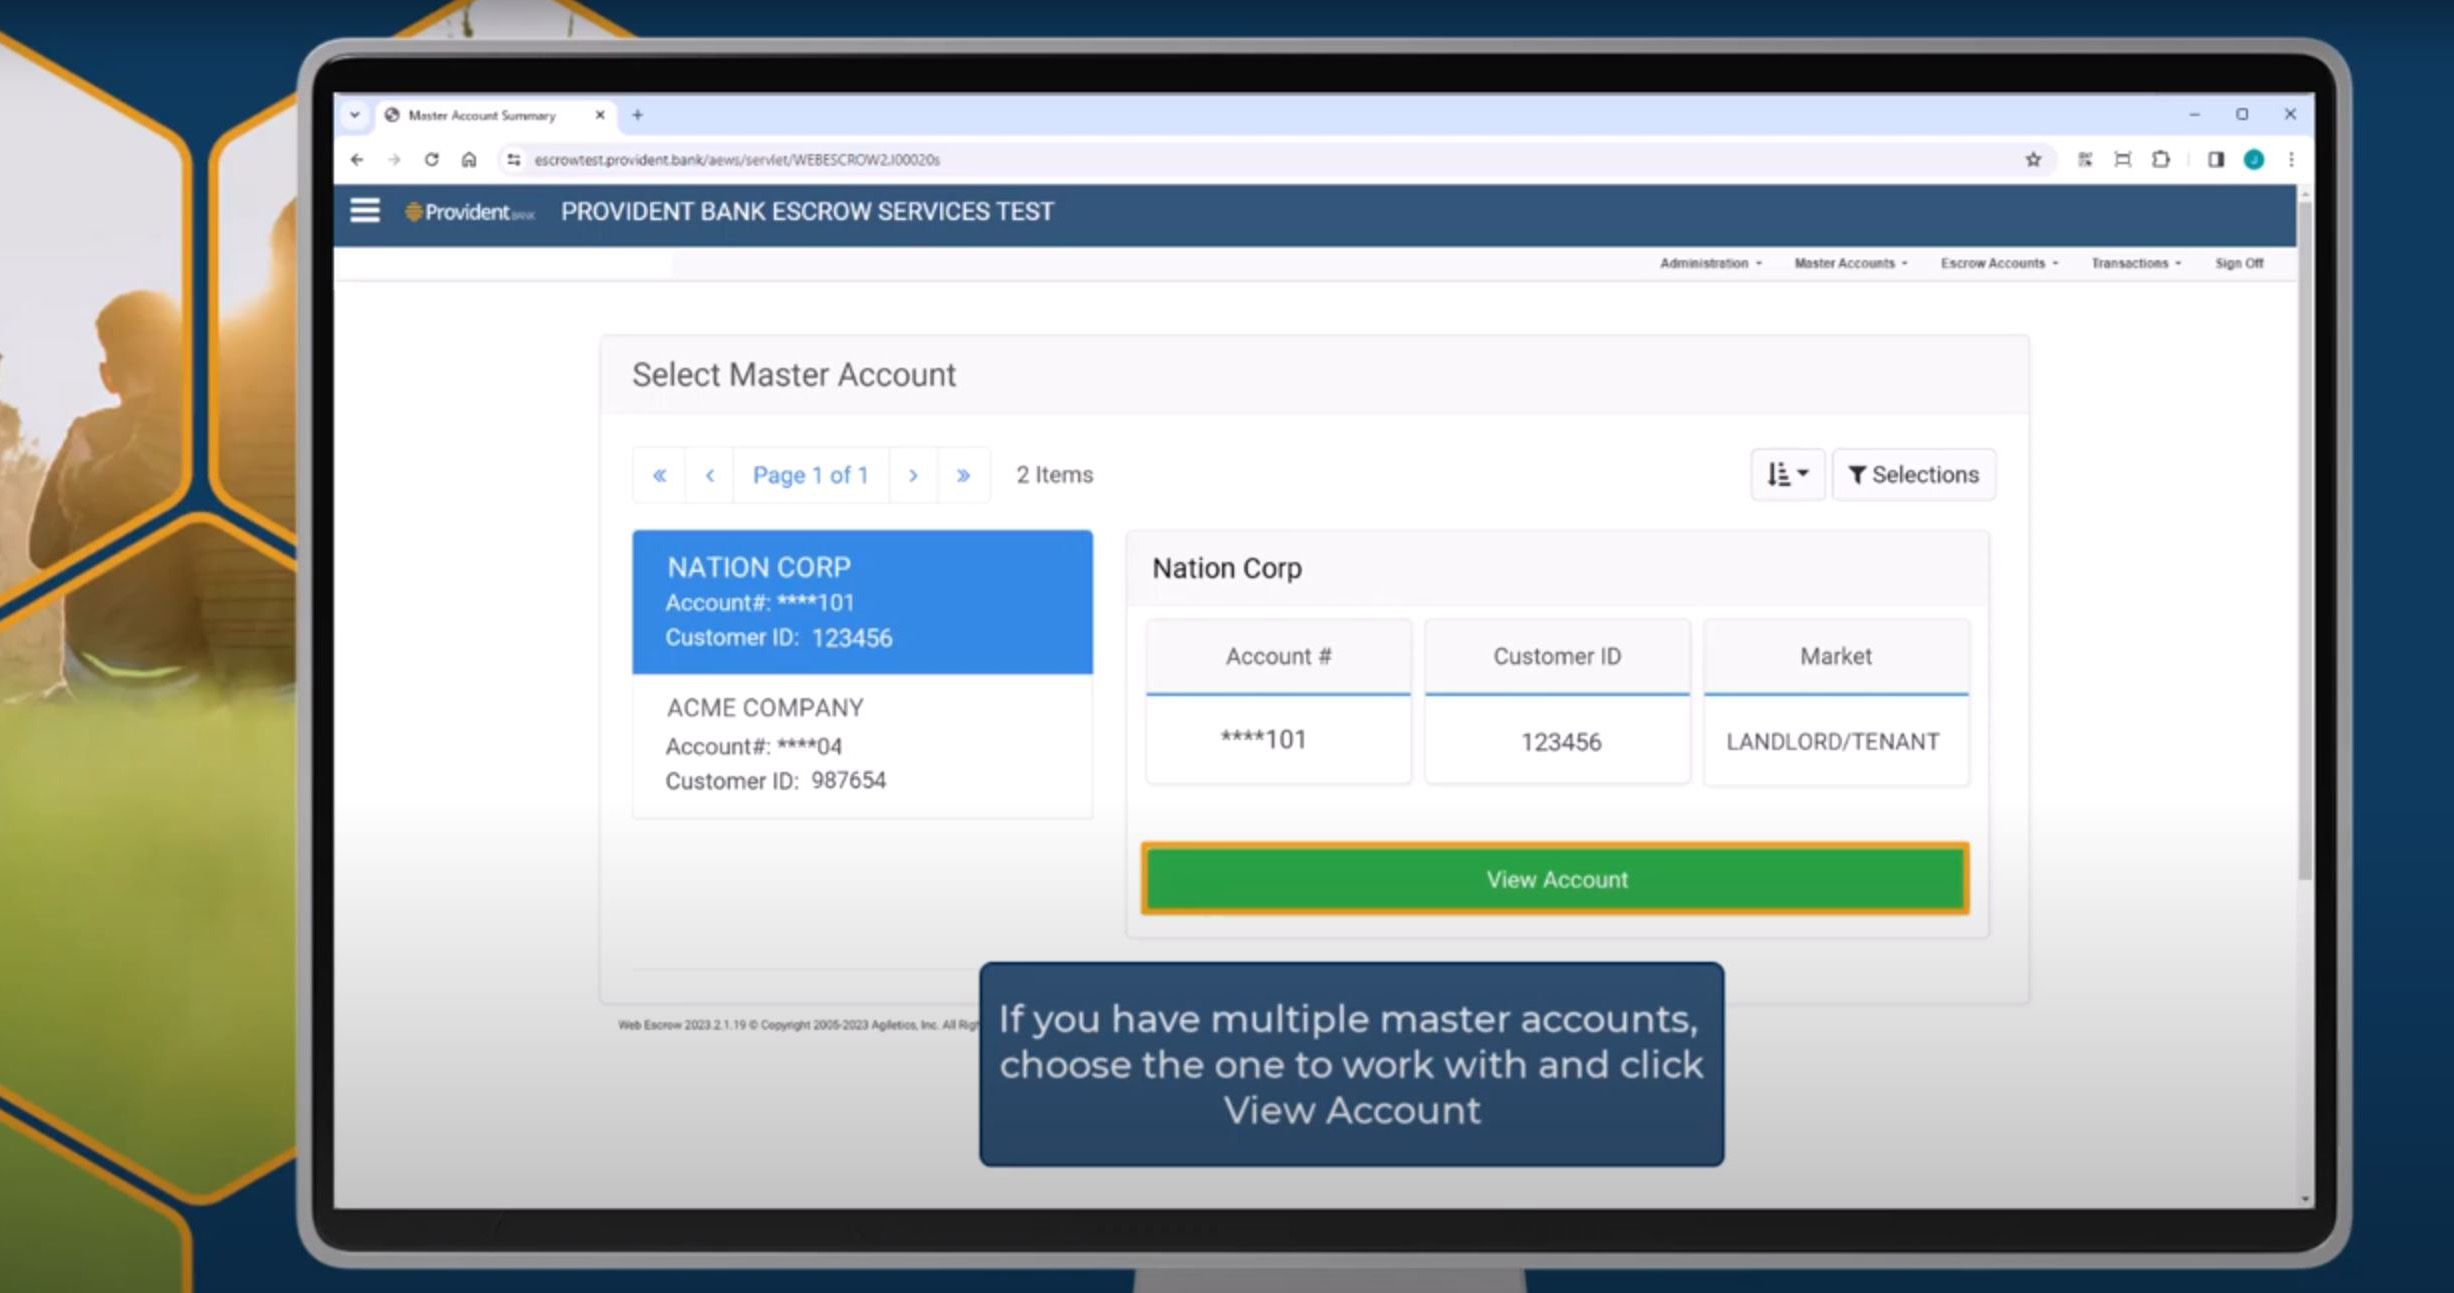Open the Escrow Accounts menu
Viewport: 2454px width, 1293px height.
[2000, 263]
